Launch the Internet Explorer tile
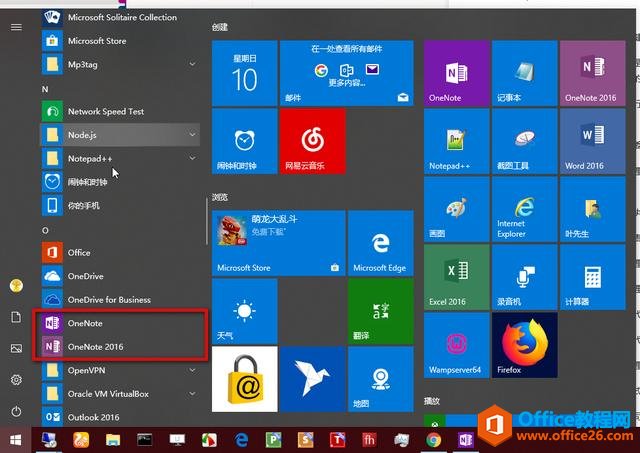This screenshot has width=640, height=453. tap(524, 209)
